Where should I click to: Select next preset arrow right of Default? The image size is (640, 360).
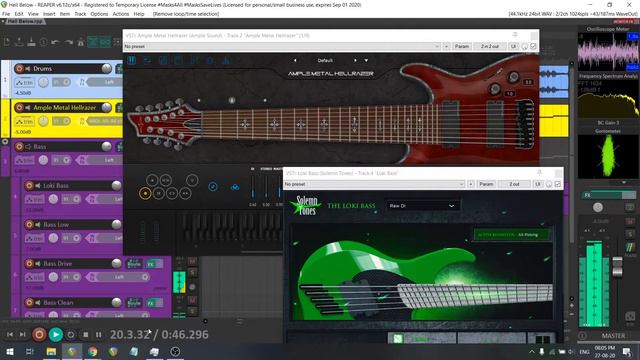point(355,60)
